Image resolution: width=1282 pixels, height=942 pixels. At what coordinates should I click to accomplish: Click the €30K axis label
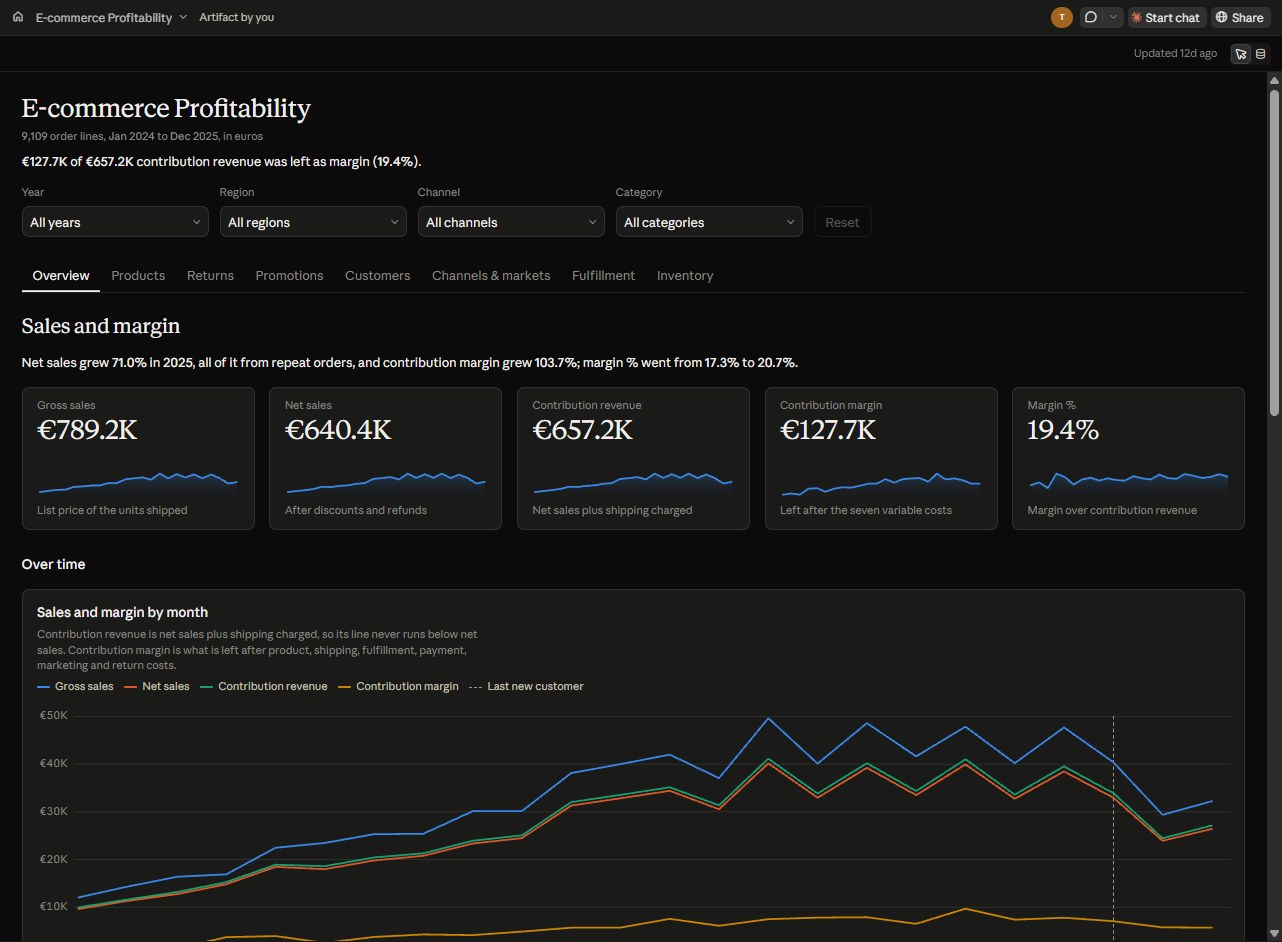[x=53, y=811]
